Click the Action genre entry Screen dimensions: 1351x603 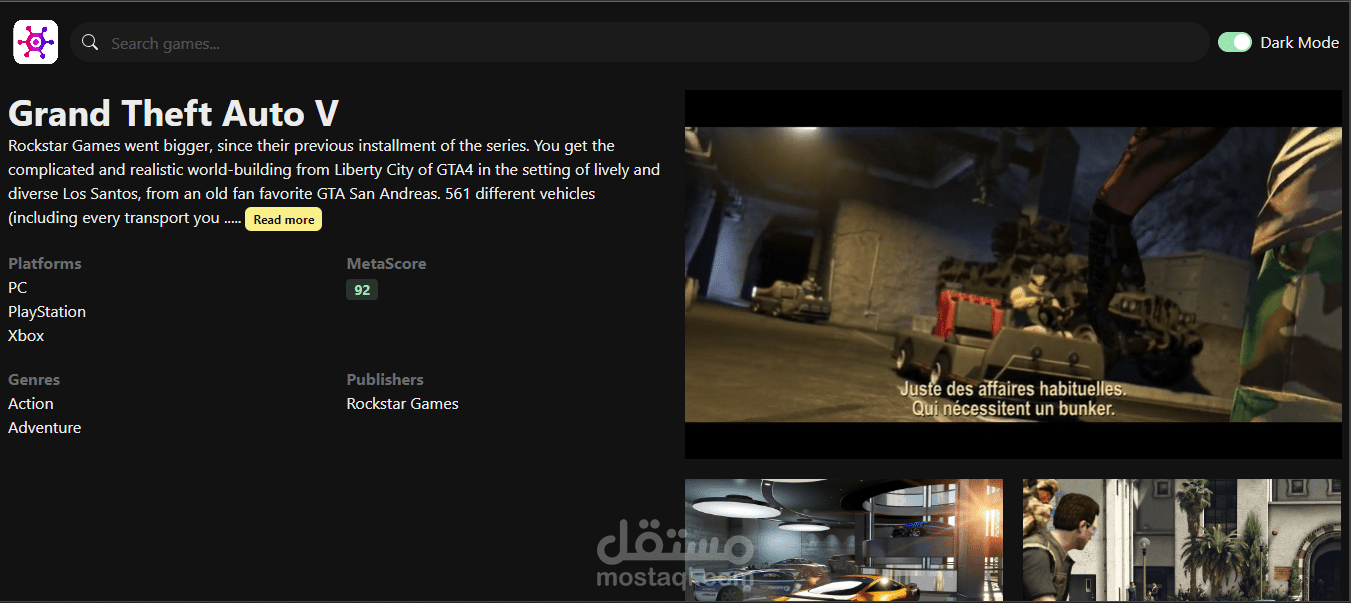(x=31, y=403)
